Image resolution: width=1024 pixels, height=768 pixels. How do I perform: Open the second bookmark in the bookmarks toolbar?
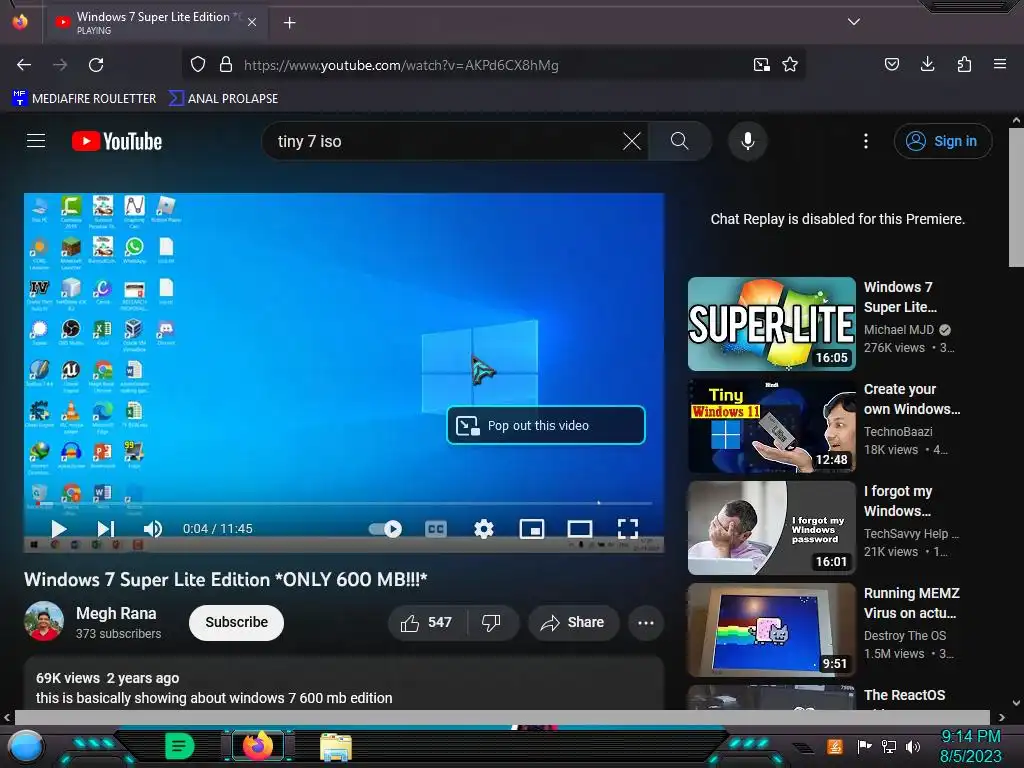[x=223, y=99]
